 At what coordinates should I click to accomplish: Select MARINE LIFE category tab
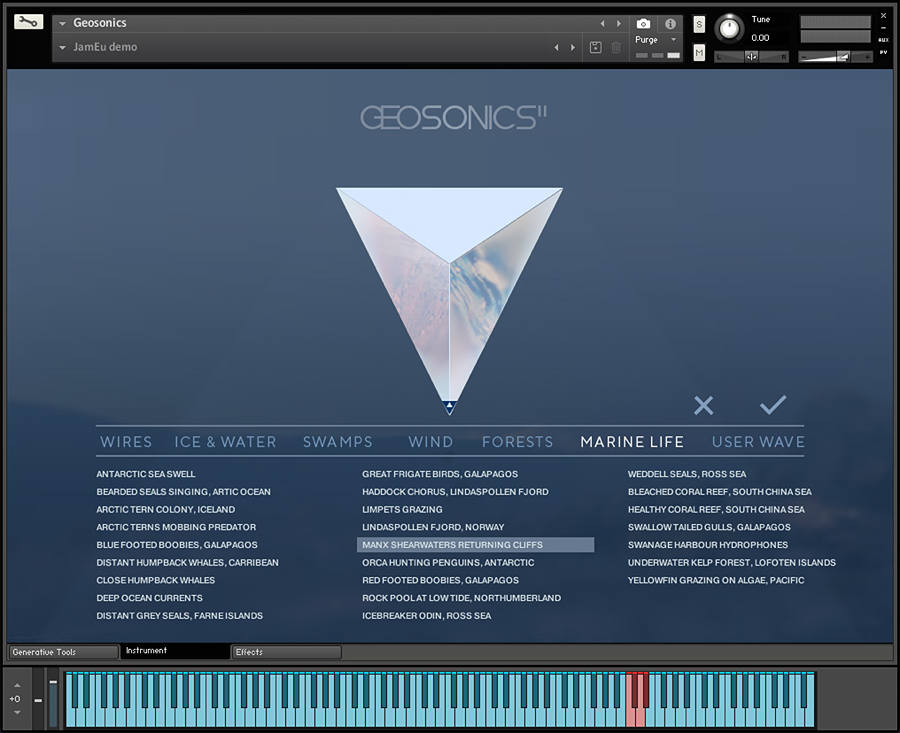point(632,441)
